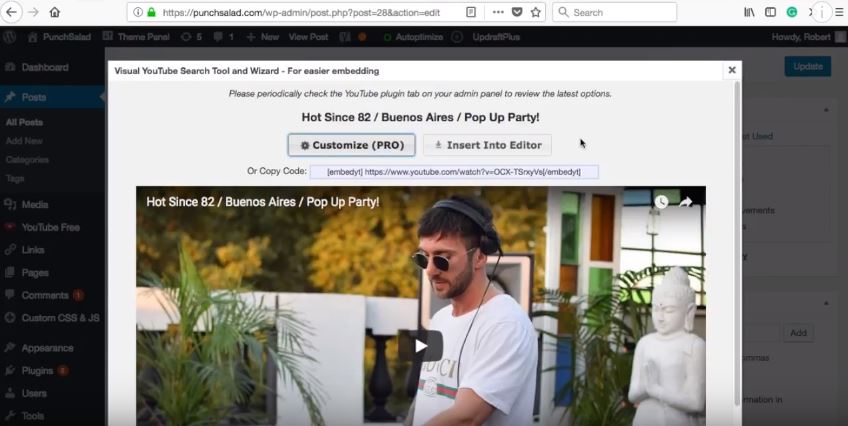Bookmark this page with star icon
The image size is (848, 426).
click(x=535, y=12)
